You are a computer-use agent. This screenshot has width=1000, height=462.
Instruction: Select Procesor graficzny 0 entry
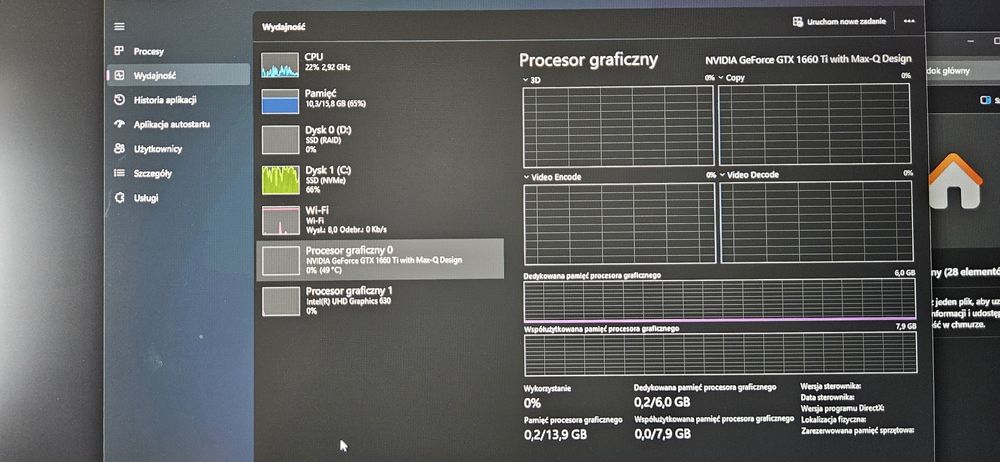[x=380, y=259]
